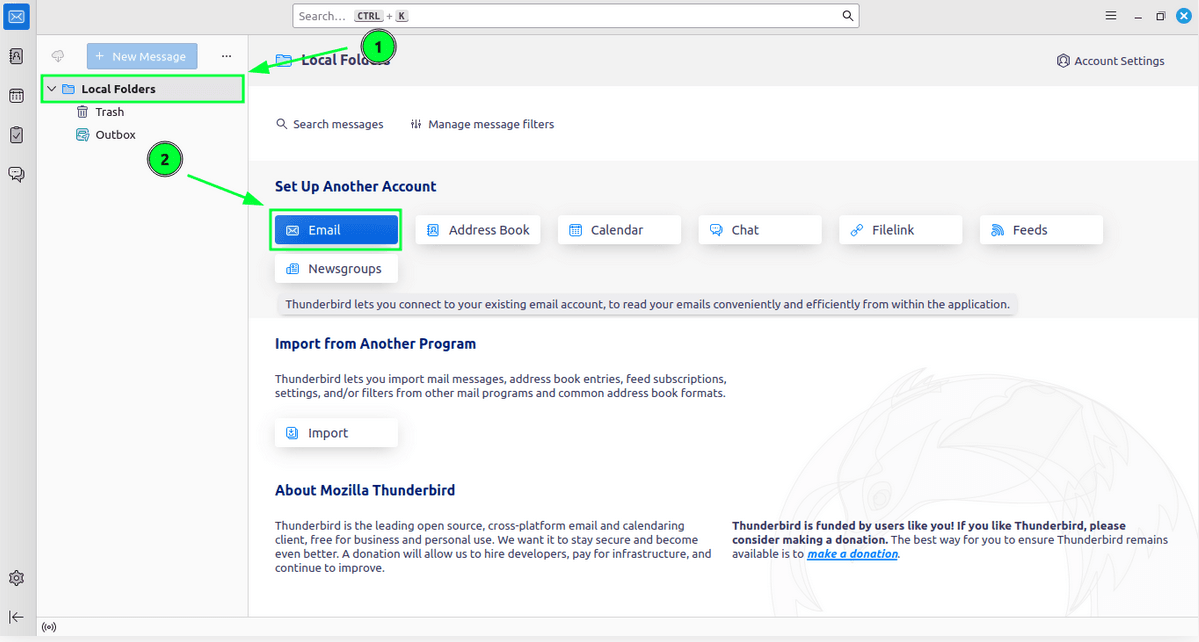Open folder pane options ellipsis menu

[x=226, y=56]
